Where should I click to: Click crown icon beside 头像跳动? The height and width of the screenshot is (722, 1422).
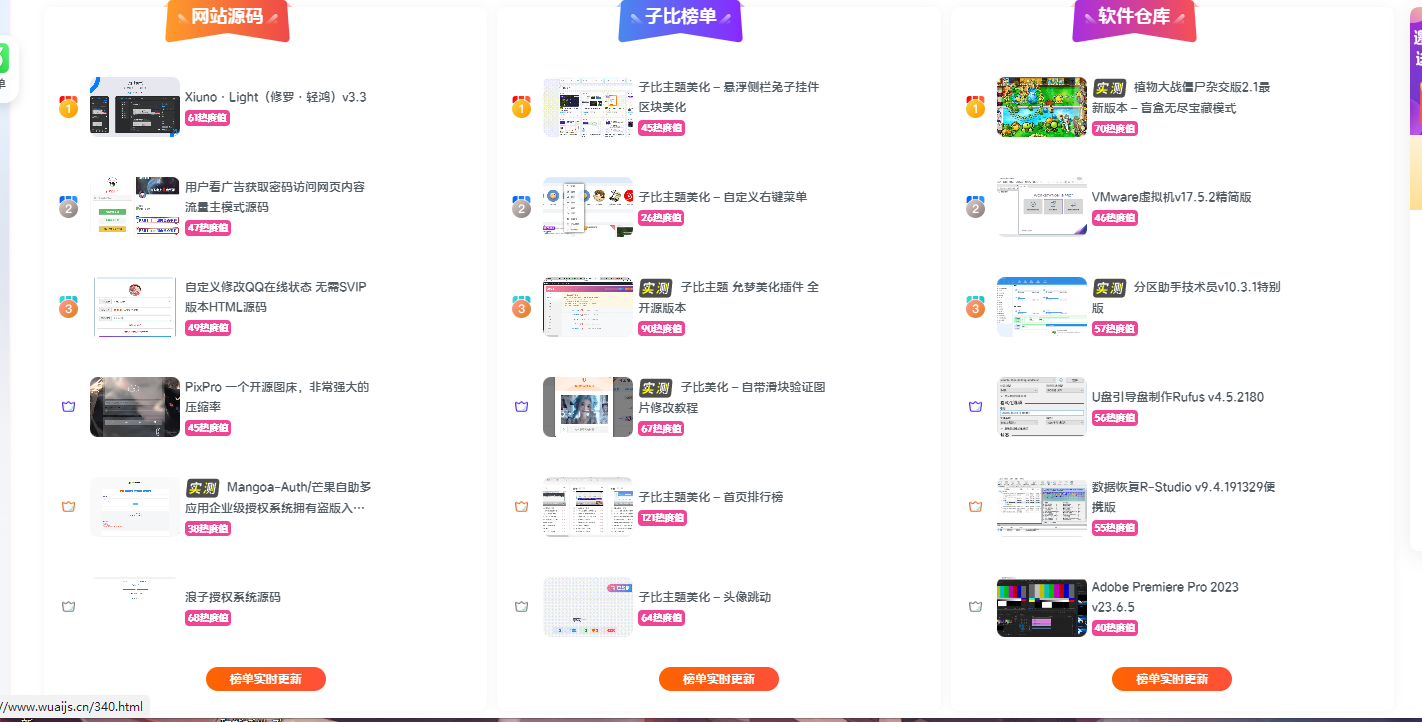click(521, 606)
